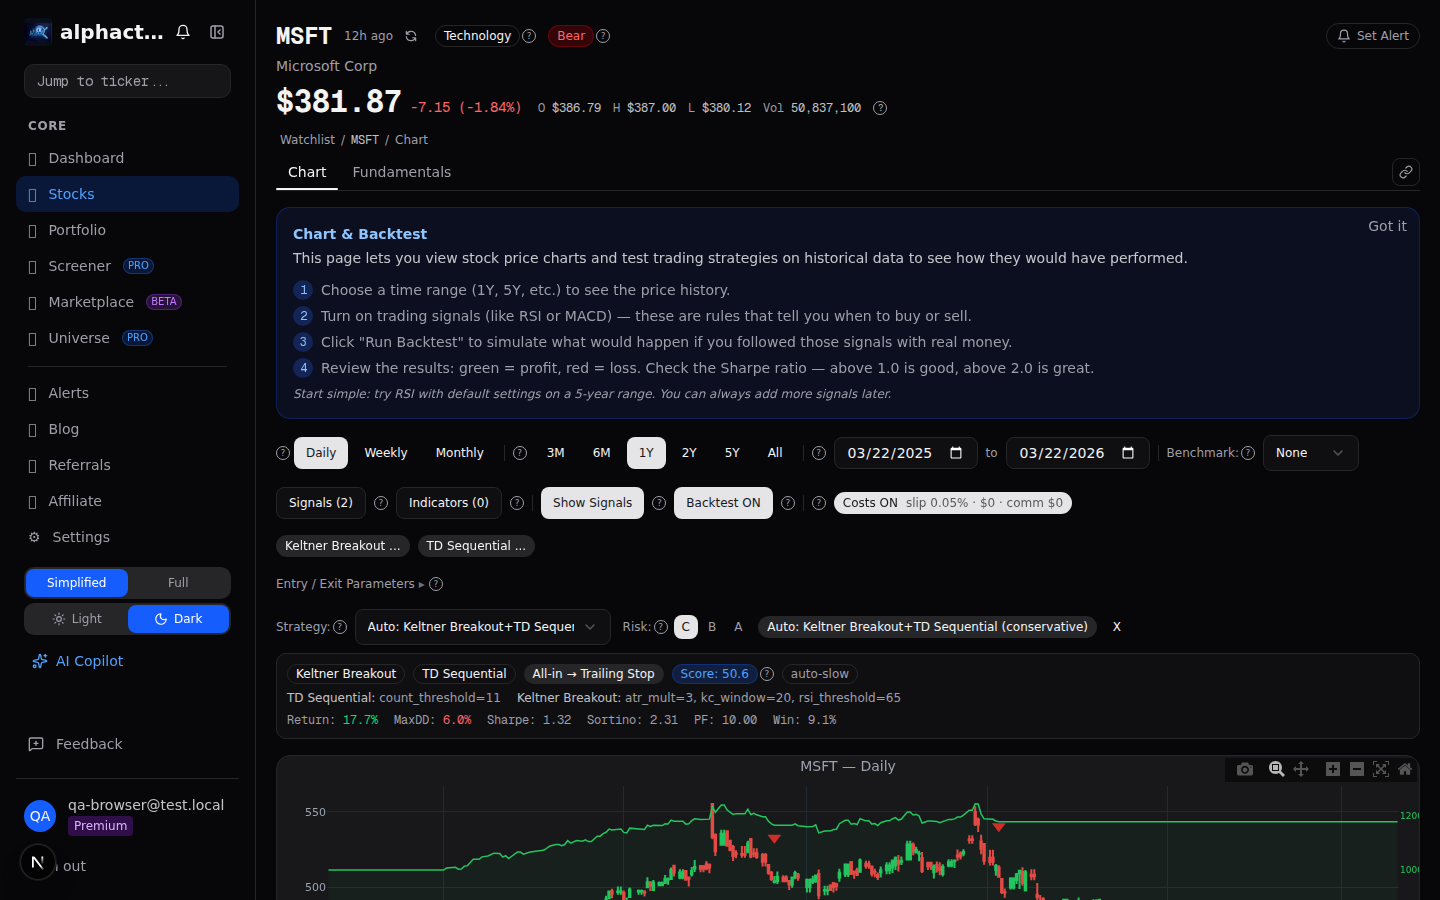Click the share link icon above the chart
This screenshot has width=1440, height=900.
[x=1406, y=171]
